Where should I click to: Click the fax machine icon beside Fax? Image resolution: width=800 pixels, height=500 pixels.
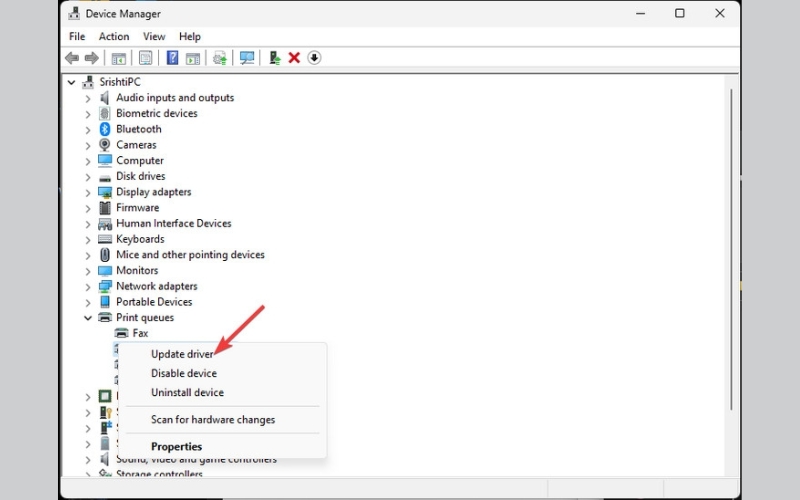(x=121, y=333)
